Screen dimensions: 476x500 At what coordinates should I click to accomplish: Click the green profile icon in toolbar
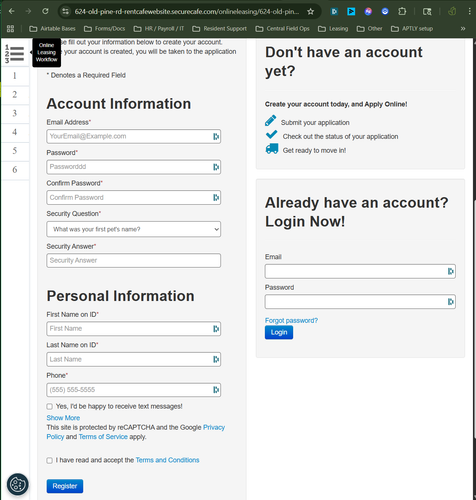click(452, 11)
